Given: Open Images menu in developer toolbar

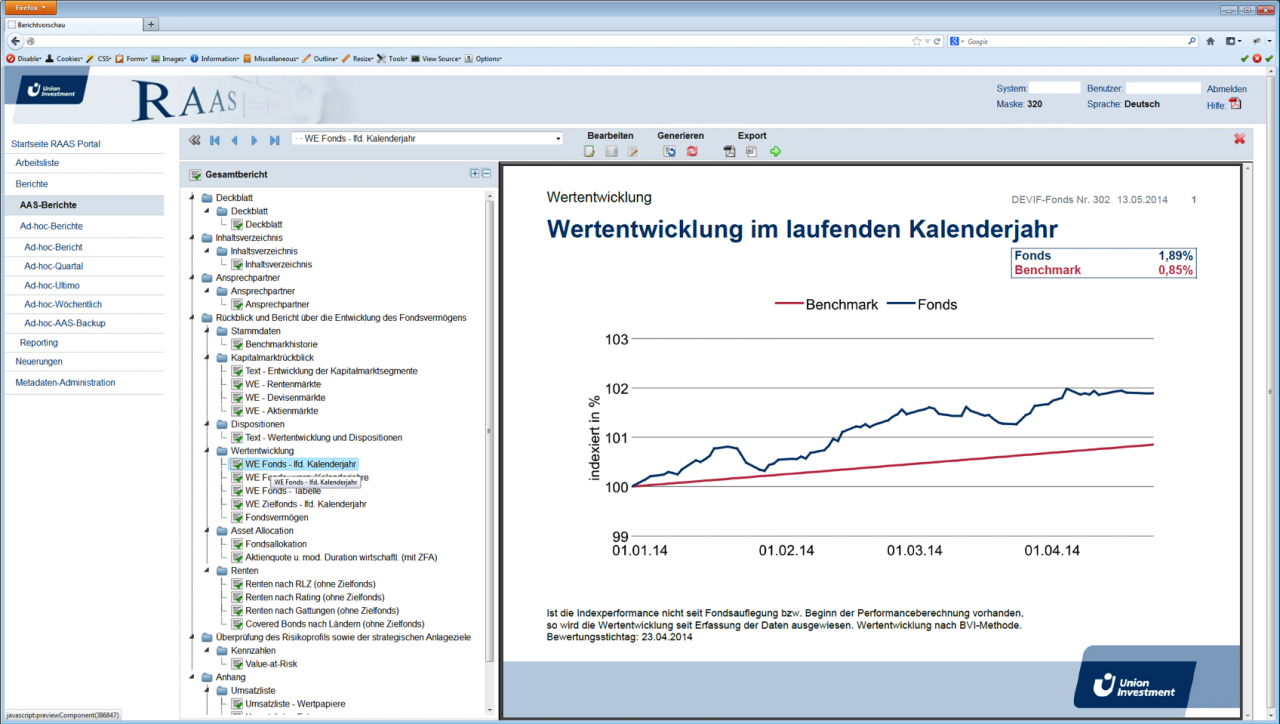Looking at the screenshot, I should (x=169, y=59).
